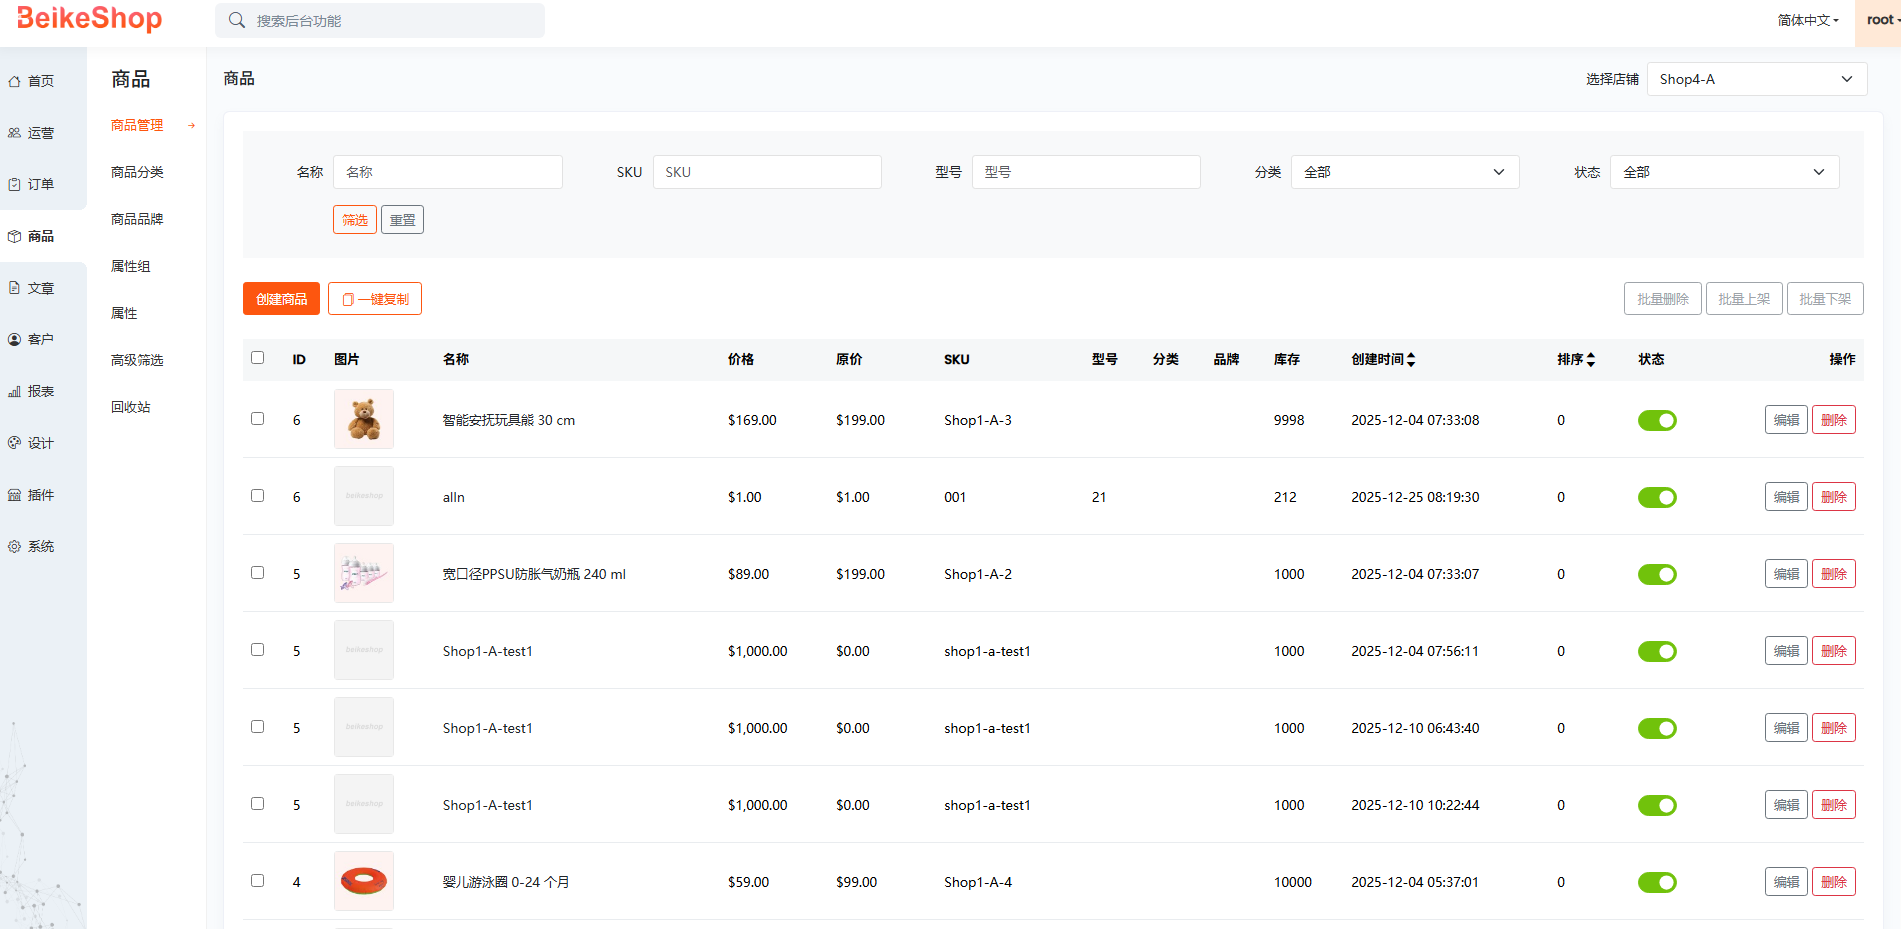Check the select-all checkbox in table header
Viewport: 1901px width, 929px height.
point(258,358)
